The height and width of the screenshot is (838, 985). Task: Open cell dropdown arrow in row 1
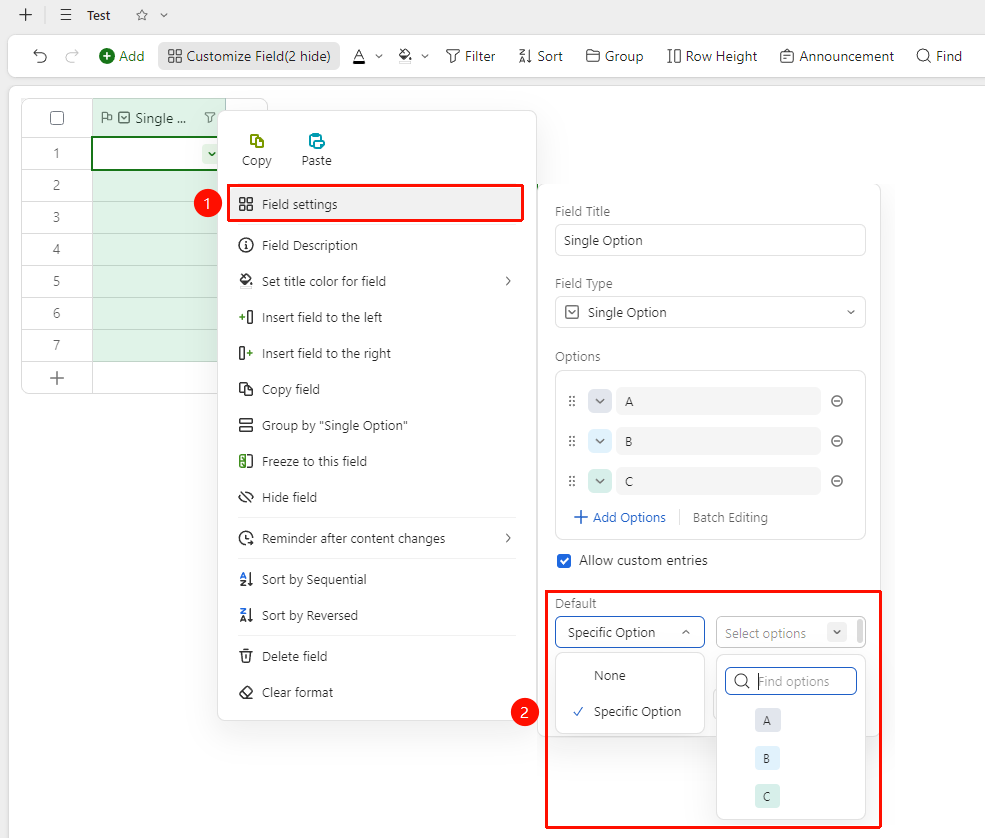tap(211, 154)
